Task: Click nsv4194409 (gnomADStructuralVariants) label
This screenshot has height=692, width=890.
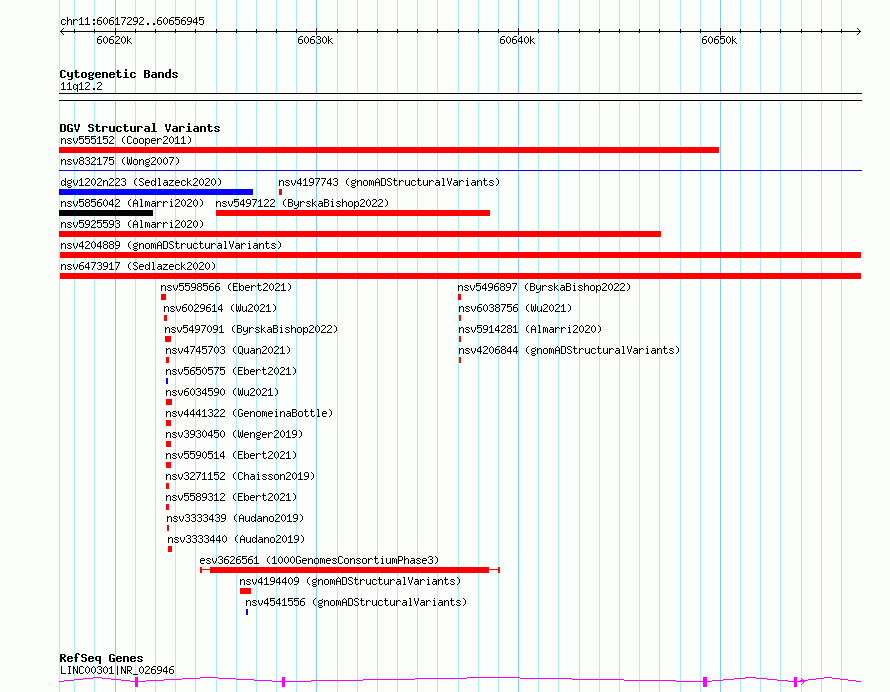Action: (x=350, y=581)
